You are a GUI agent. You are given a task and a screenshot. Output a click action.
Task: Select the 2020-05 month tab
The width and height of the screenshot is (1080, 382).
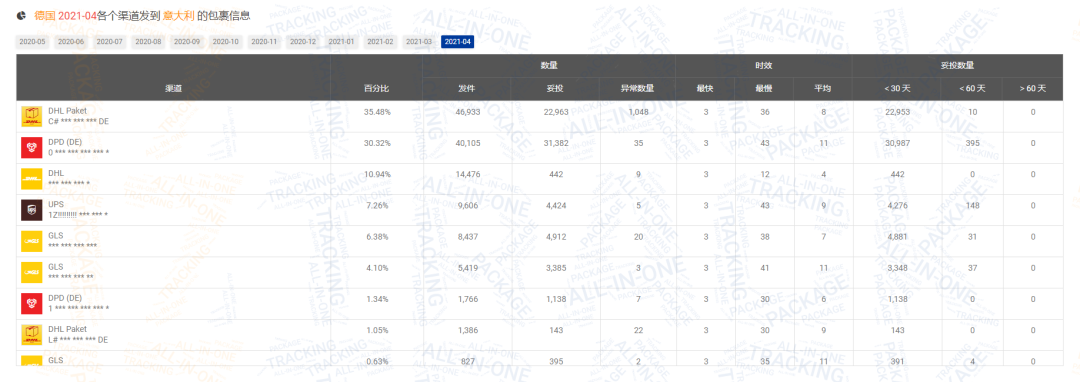click(x=32, y=42)
